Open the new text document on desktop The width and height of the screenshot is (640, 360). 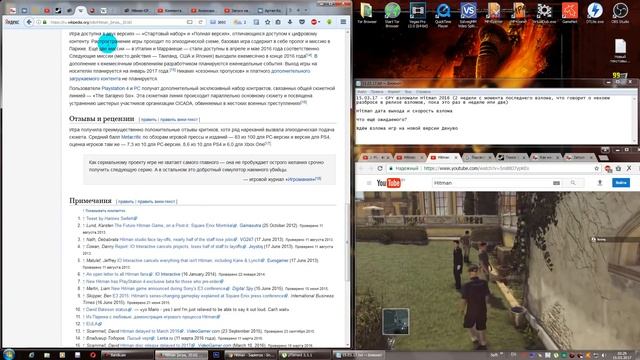click(x=620, y=51)
